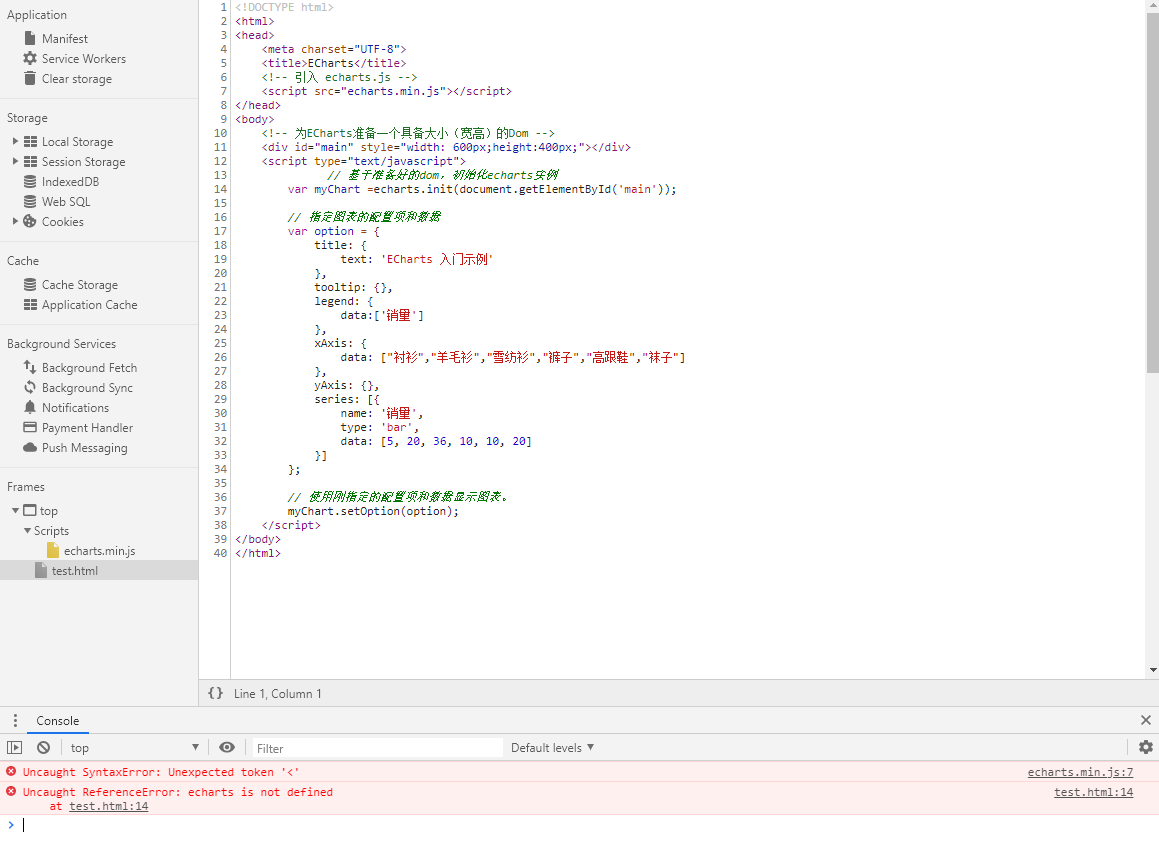Click the Service Workers gear icon
The image size is (1159, 858).
click(30, 58)
